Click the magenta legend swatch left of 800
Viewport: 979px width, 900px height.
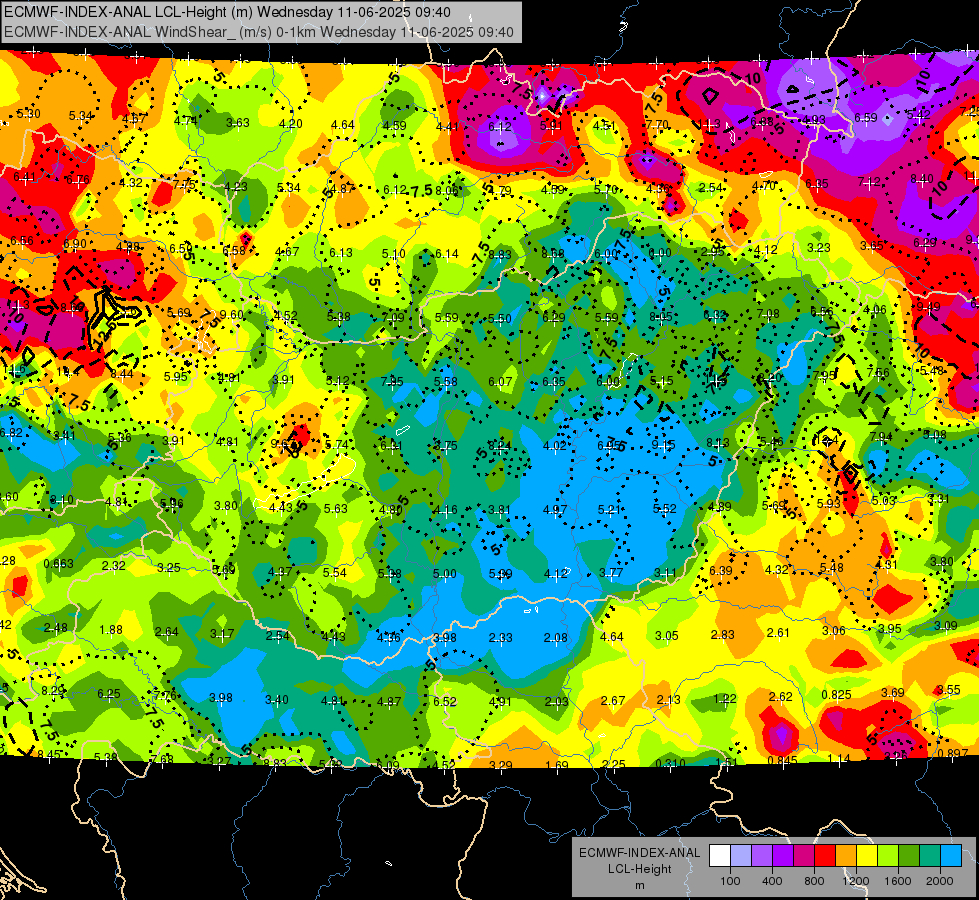804,856
